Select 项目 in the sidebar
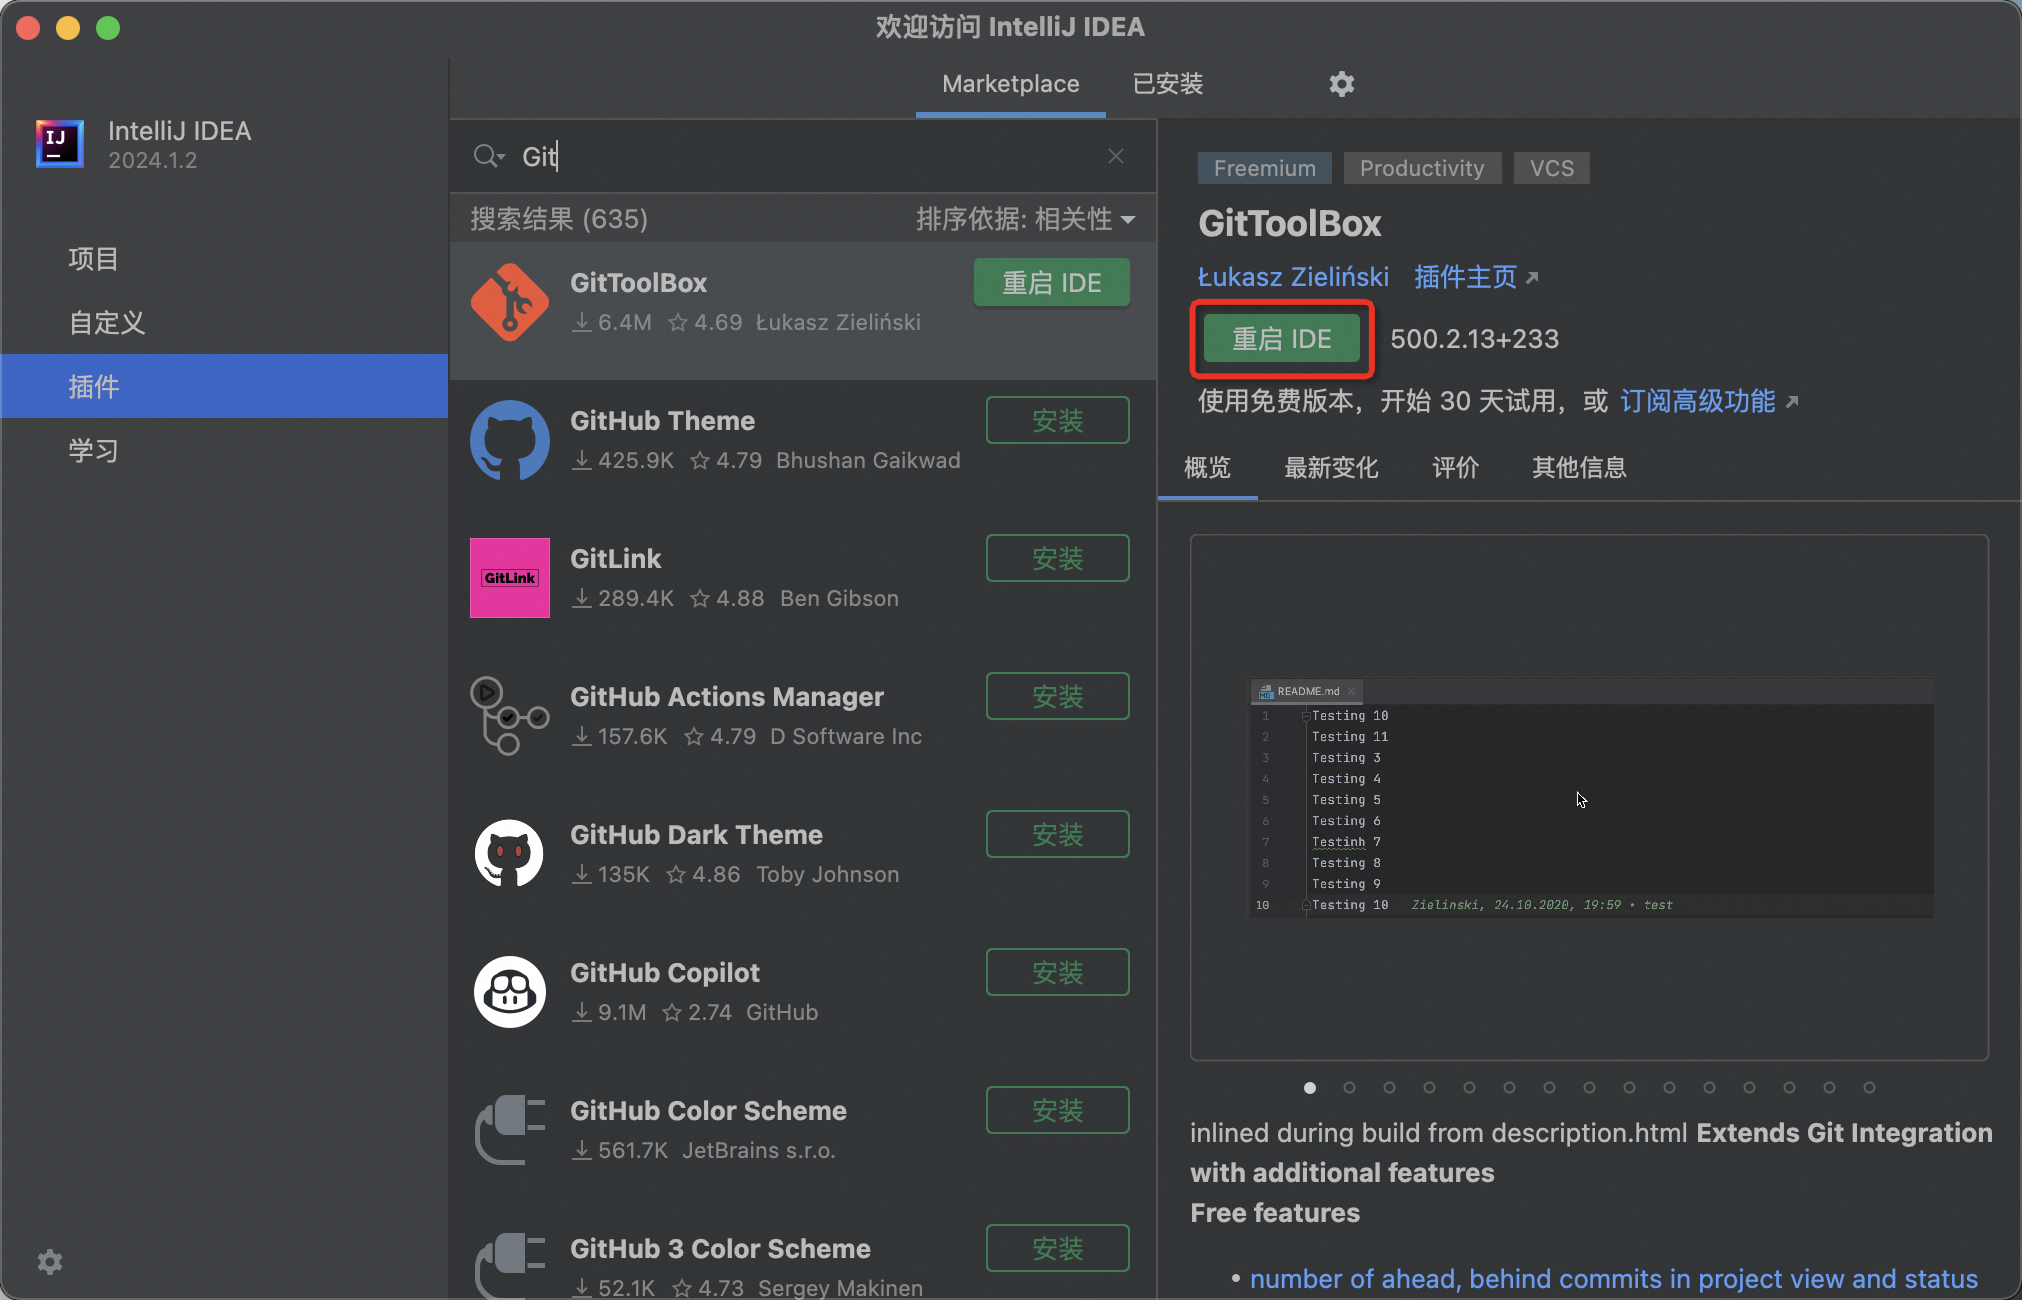Viewport: 2022px width, 1300px height. (93, 259)
